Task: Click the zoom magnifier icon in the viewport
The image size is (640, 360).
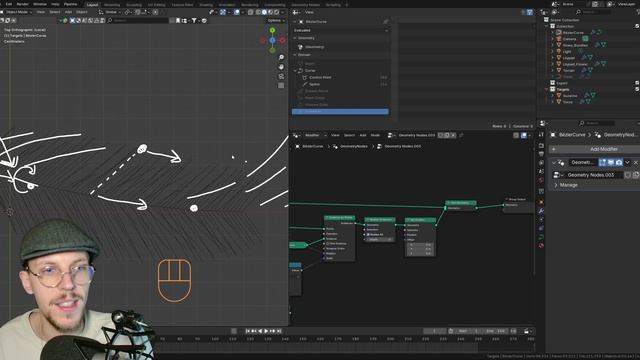Action: coord(281,57)
